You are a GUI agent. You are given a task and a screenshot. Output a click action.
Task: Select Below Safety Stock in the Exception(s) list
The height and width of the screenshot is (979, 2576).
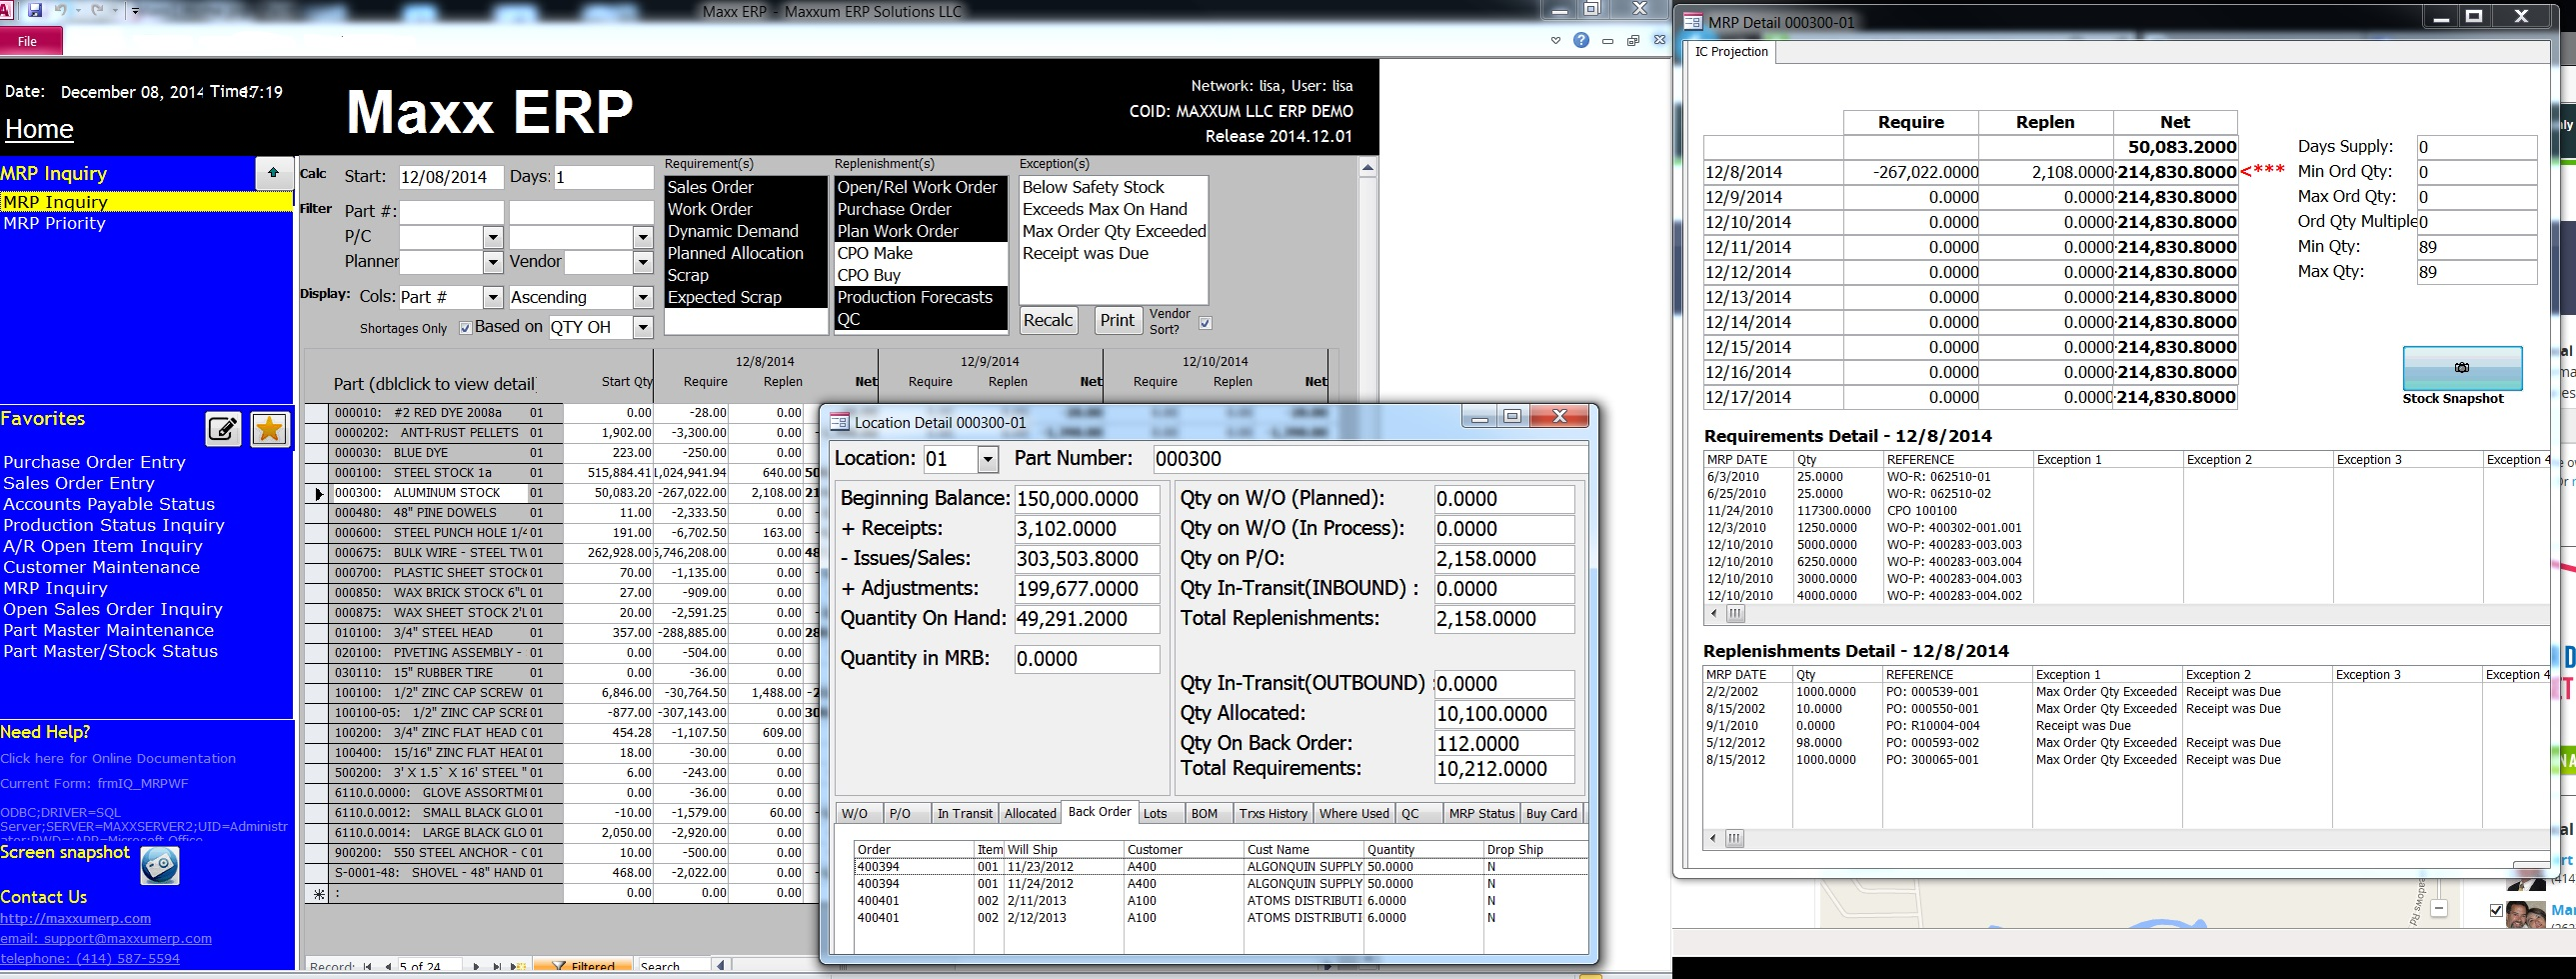pyautogui.click(x=1114, y=187)
